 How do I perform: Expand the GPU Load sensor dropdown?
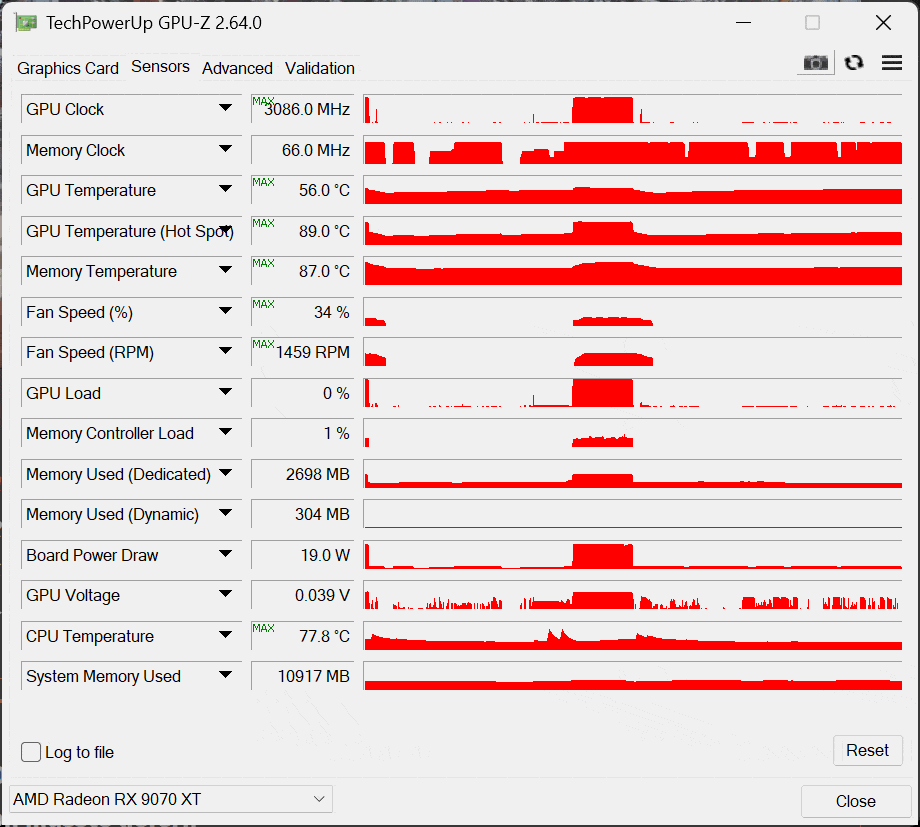click(225, 392)
